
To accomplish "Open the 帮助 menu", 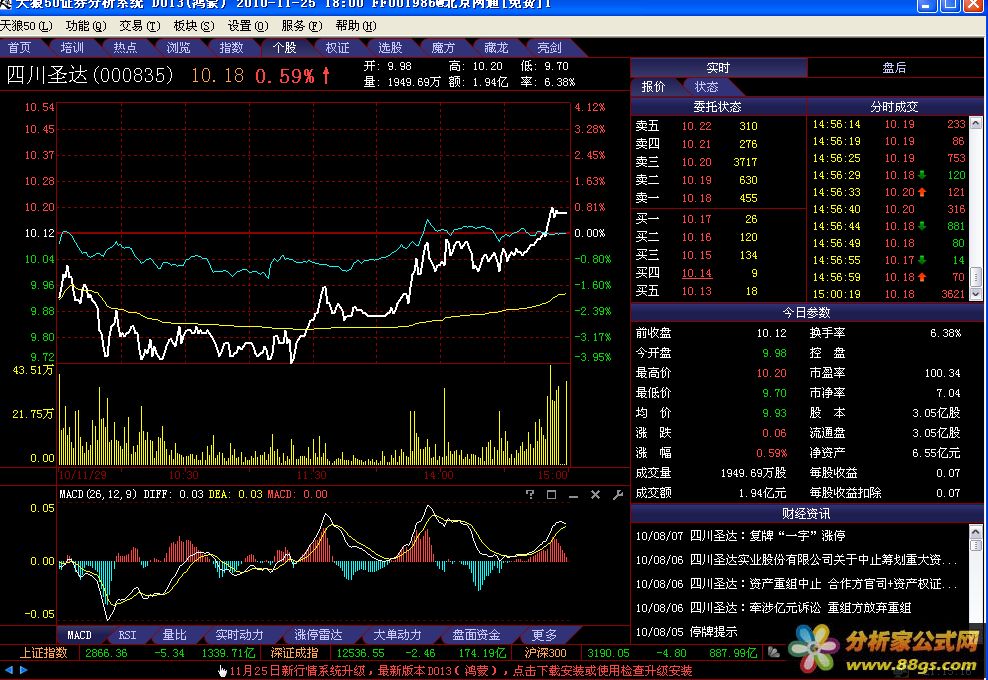I will [356, 26].
